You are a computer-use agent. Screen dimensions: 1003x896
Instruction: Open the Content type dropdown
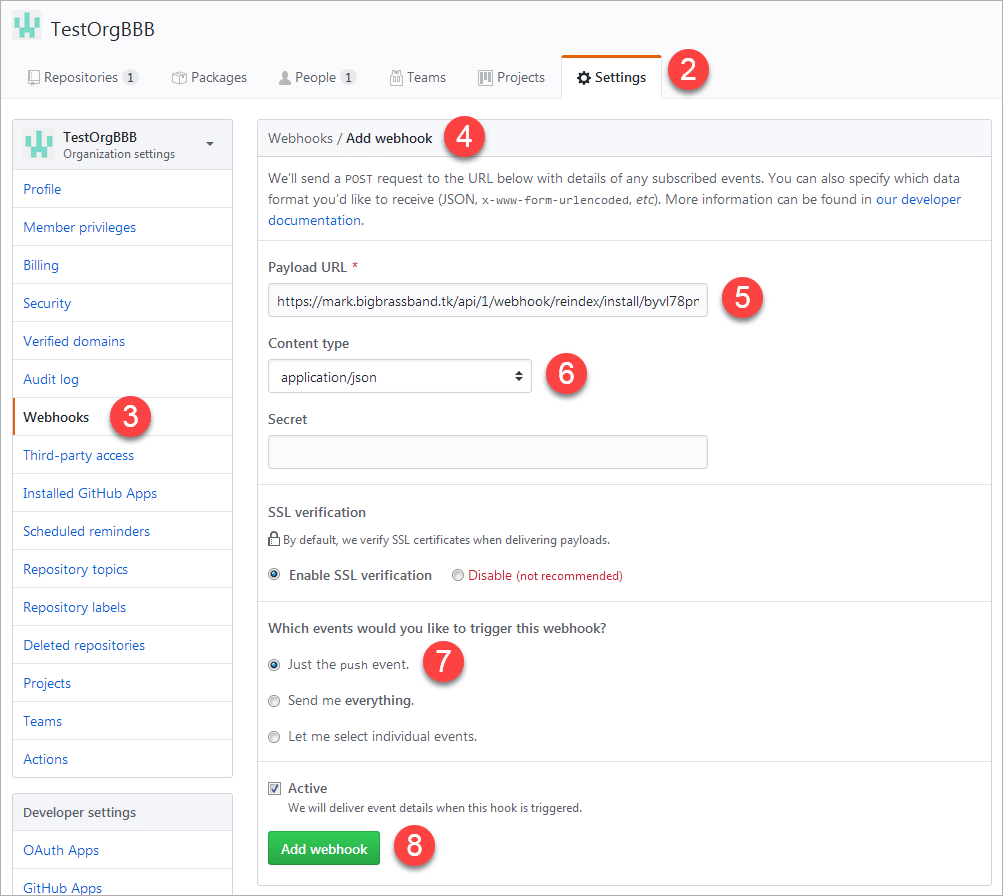pyautogui.click(x=399, y=377)
